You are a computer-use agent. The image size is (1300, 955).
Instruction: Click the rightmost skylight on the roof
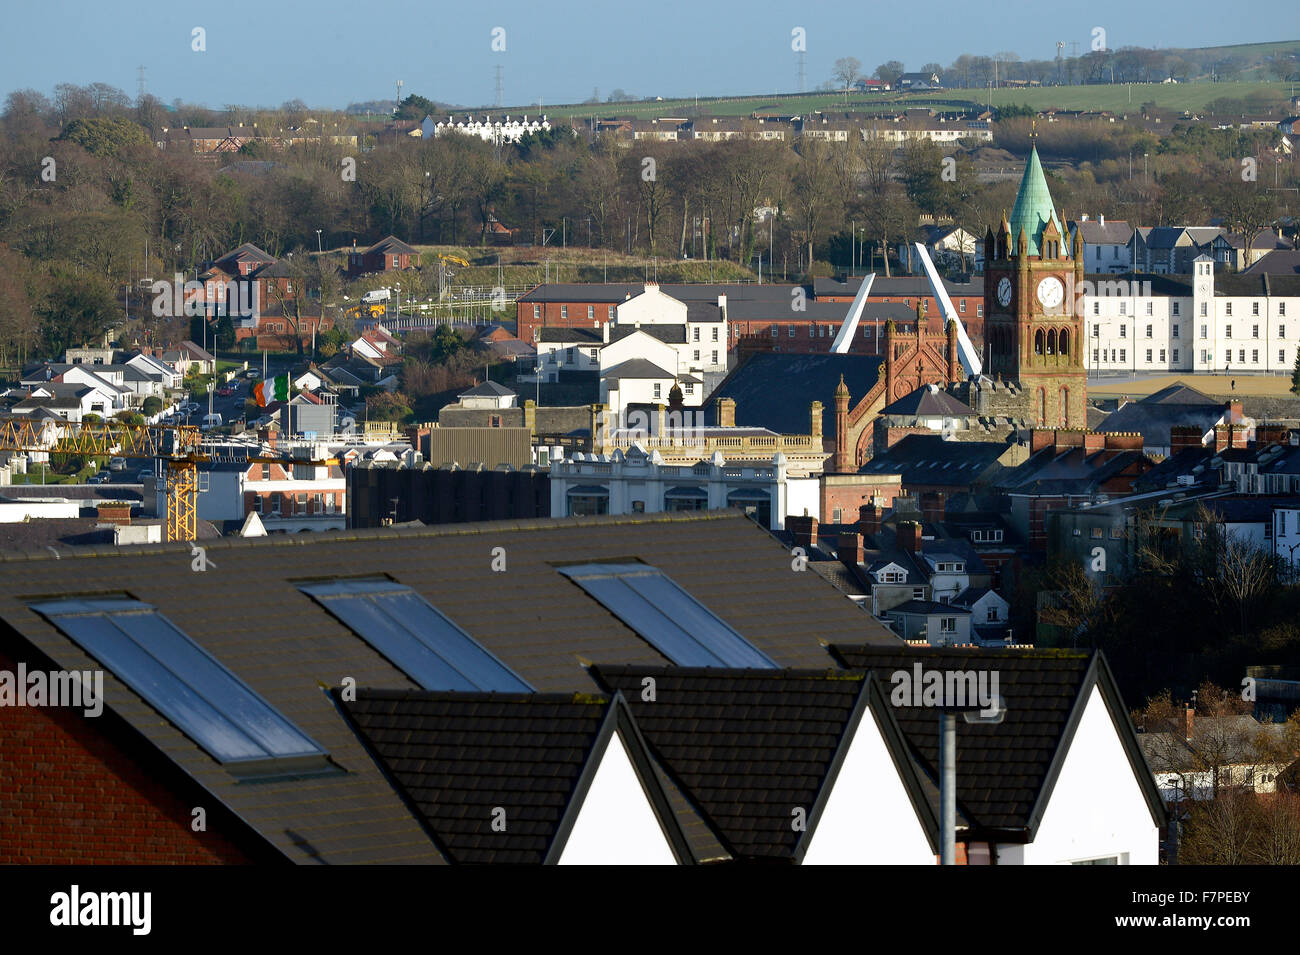coord(667,614)
